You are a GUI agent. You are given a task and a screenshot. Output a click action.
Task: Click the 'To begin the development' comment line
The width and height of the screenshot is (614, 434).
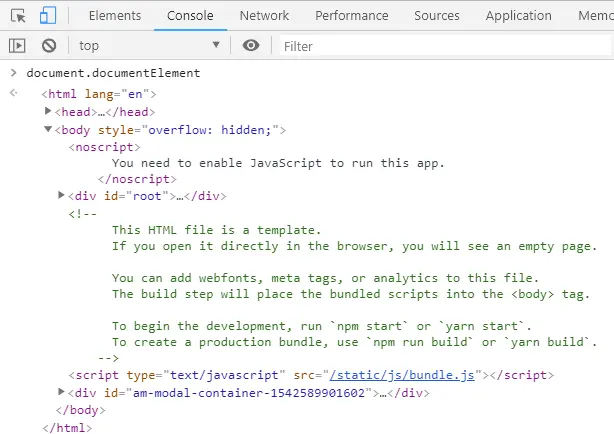tap(321, 326)
